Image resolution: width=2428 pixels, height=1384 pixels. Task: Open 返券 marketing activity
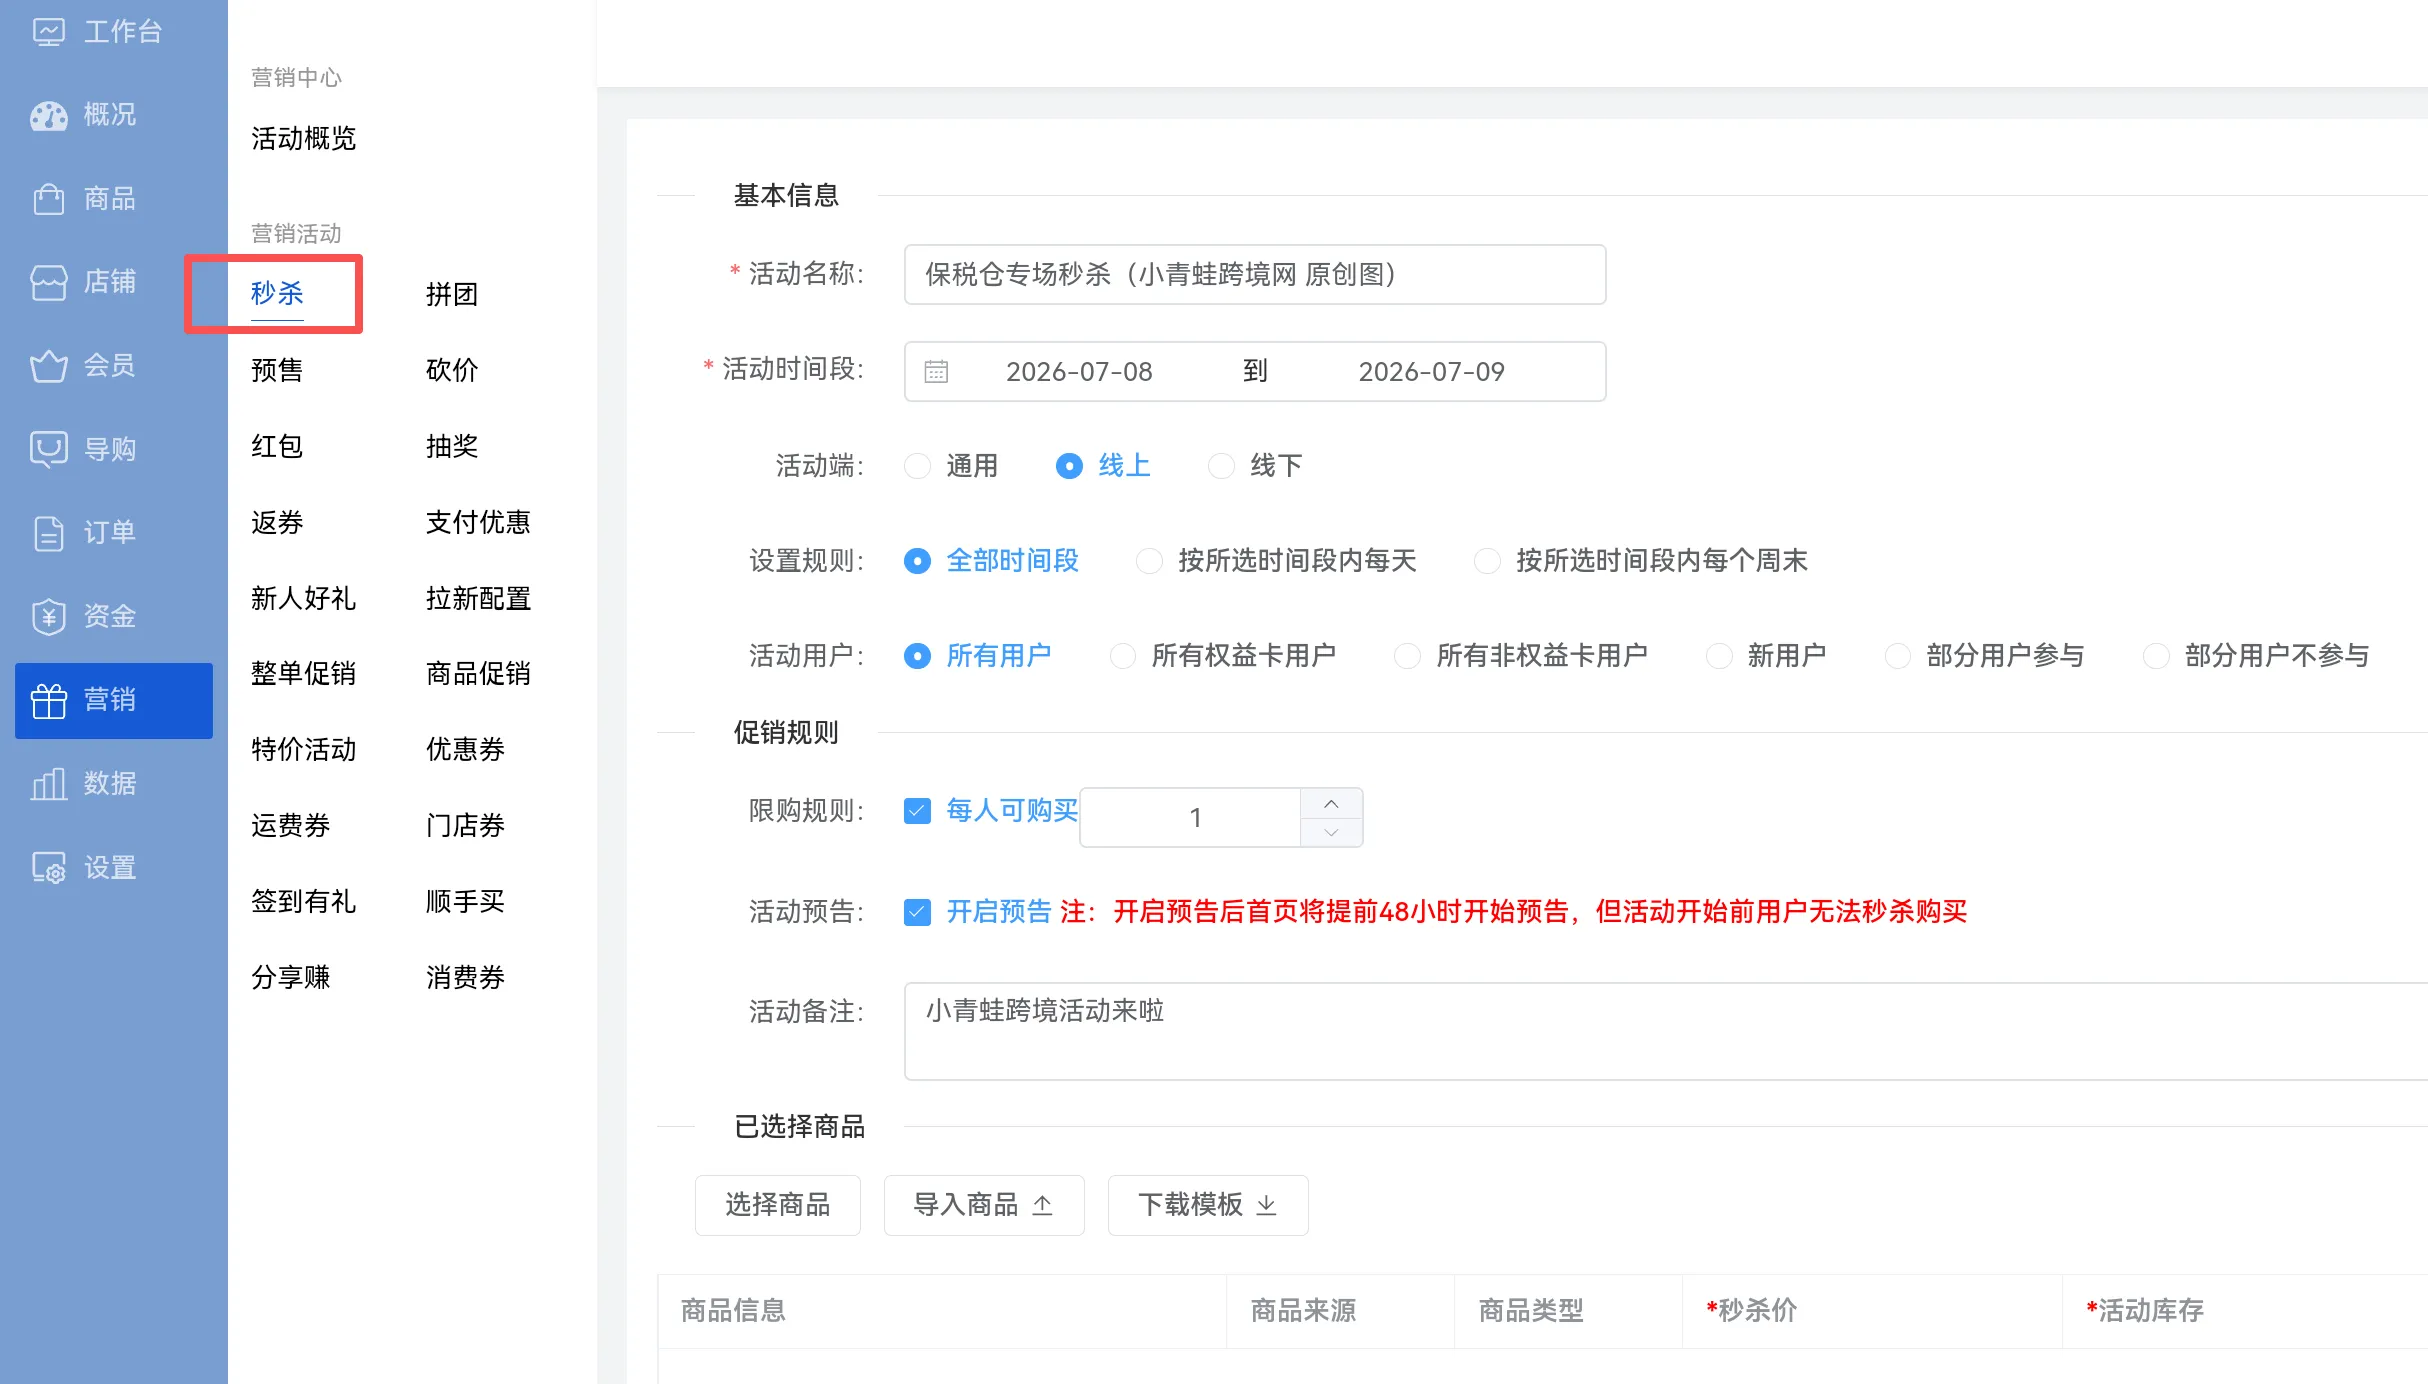277,522
